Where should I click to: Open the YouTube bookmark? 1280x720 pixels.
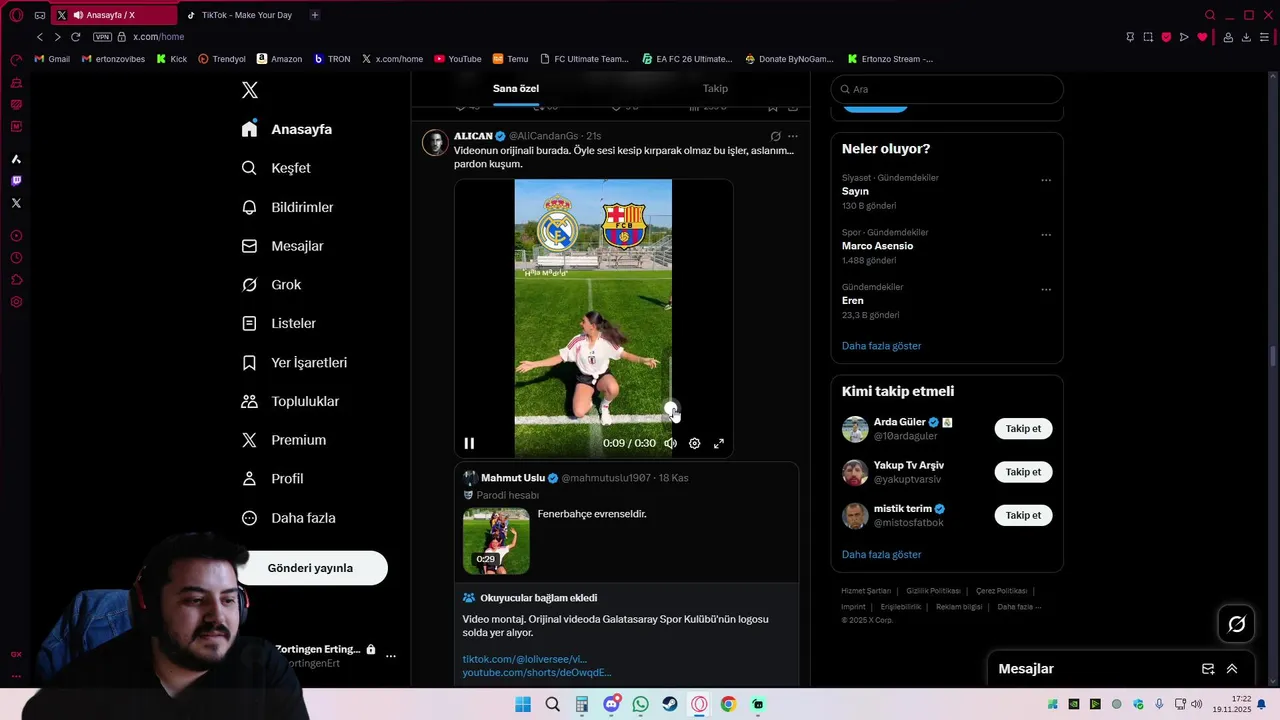(458, 59)
